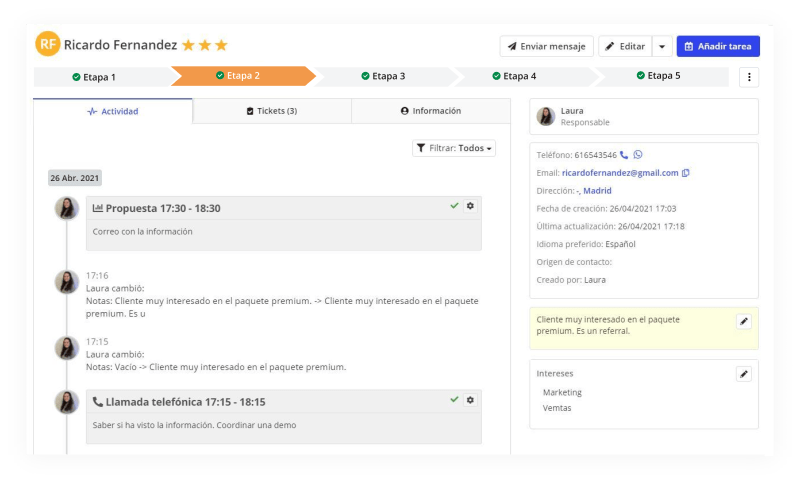Open WhatsApp icon next to phone number

click(638, 155)
